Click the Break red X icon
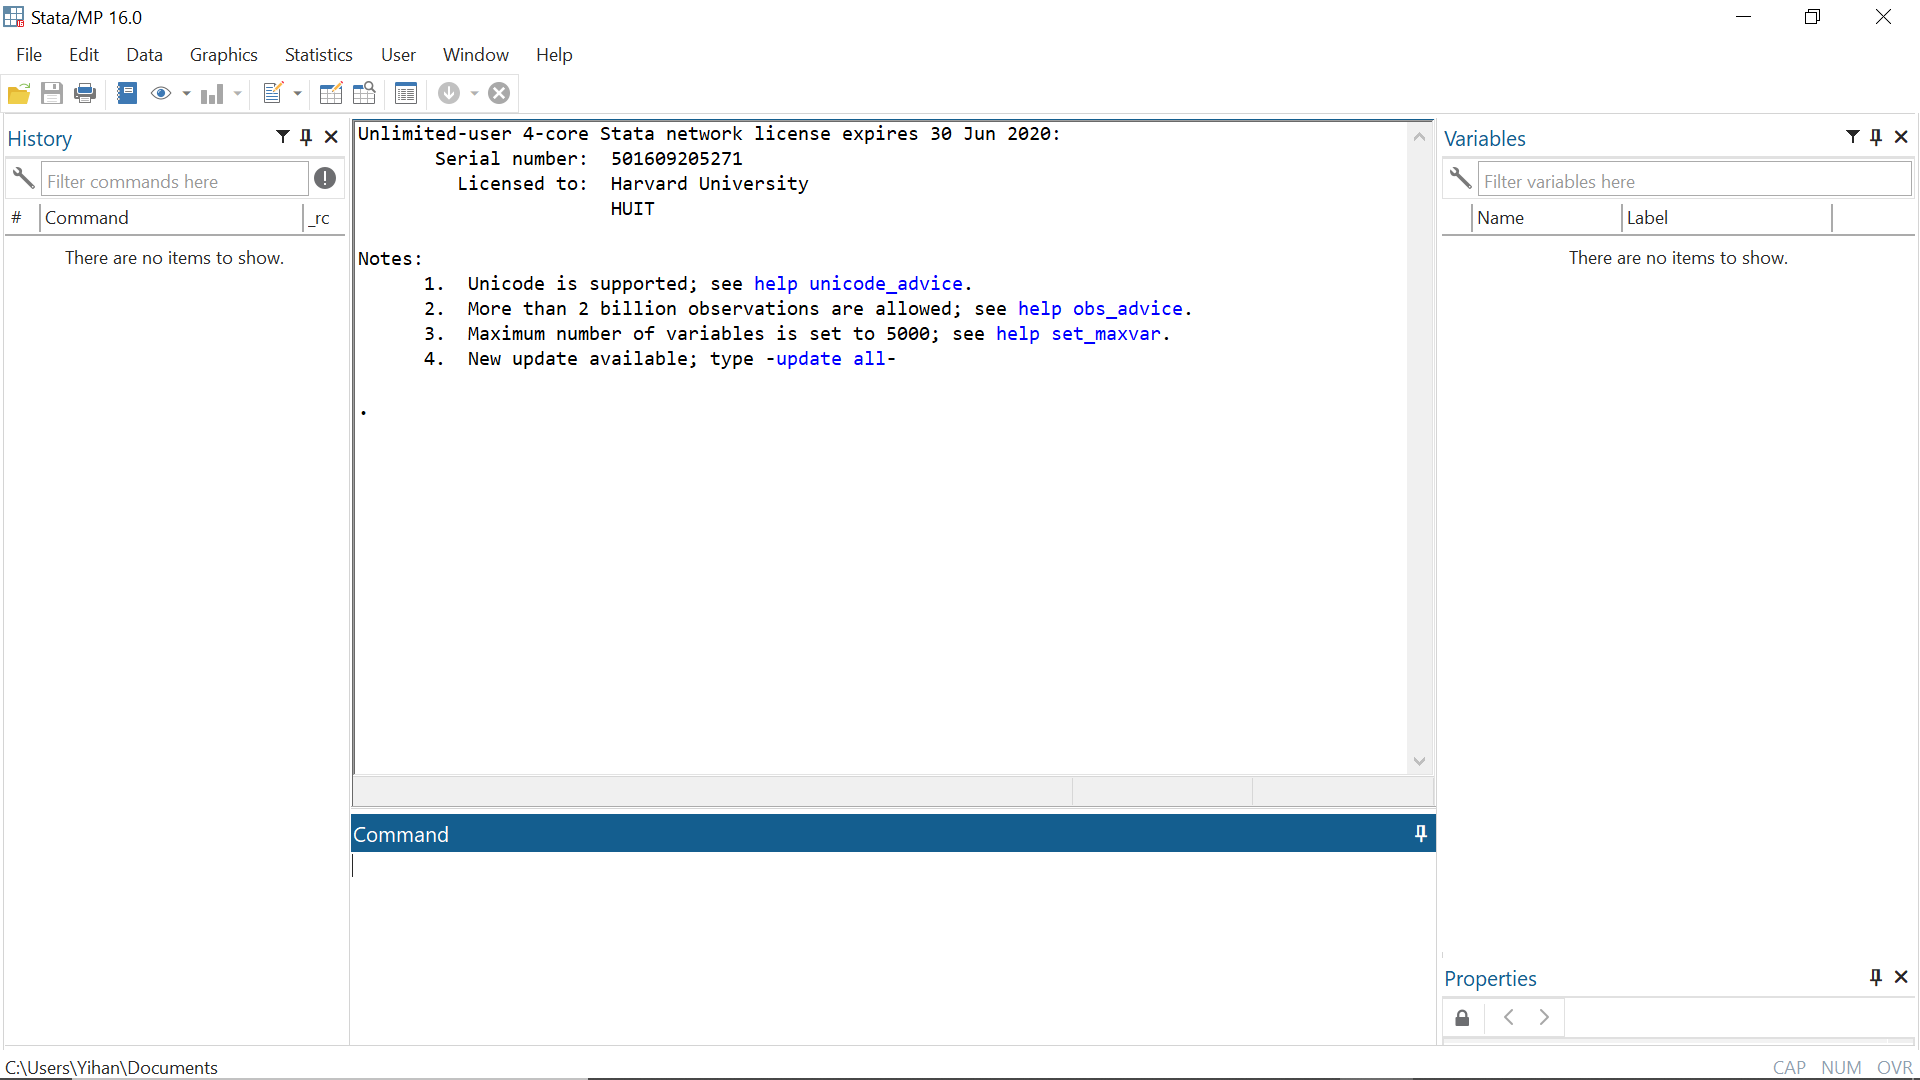The image size is (1920, 1080). click(499, 94)
